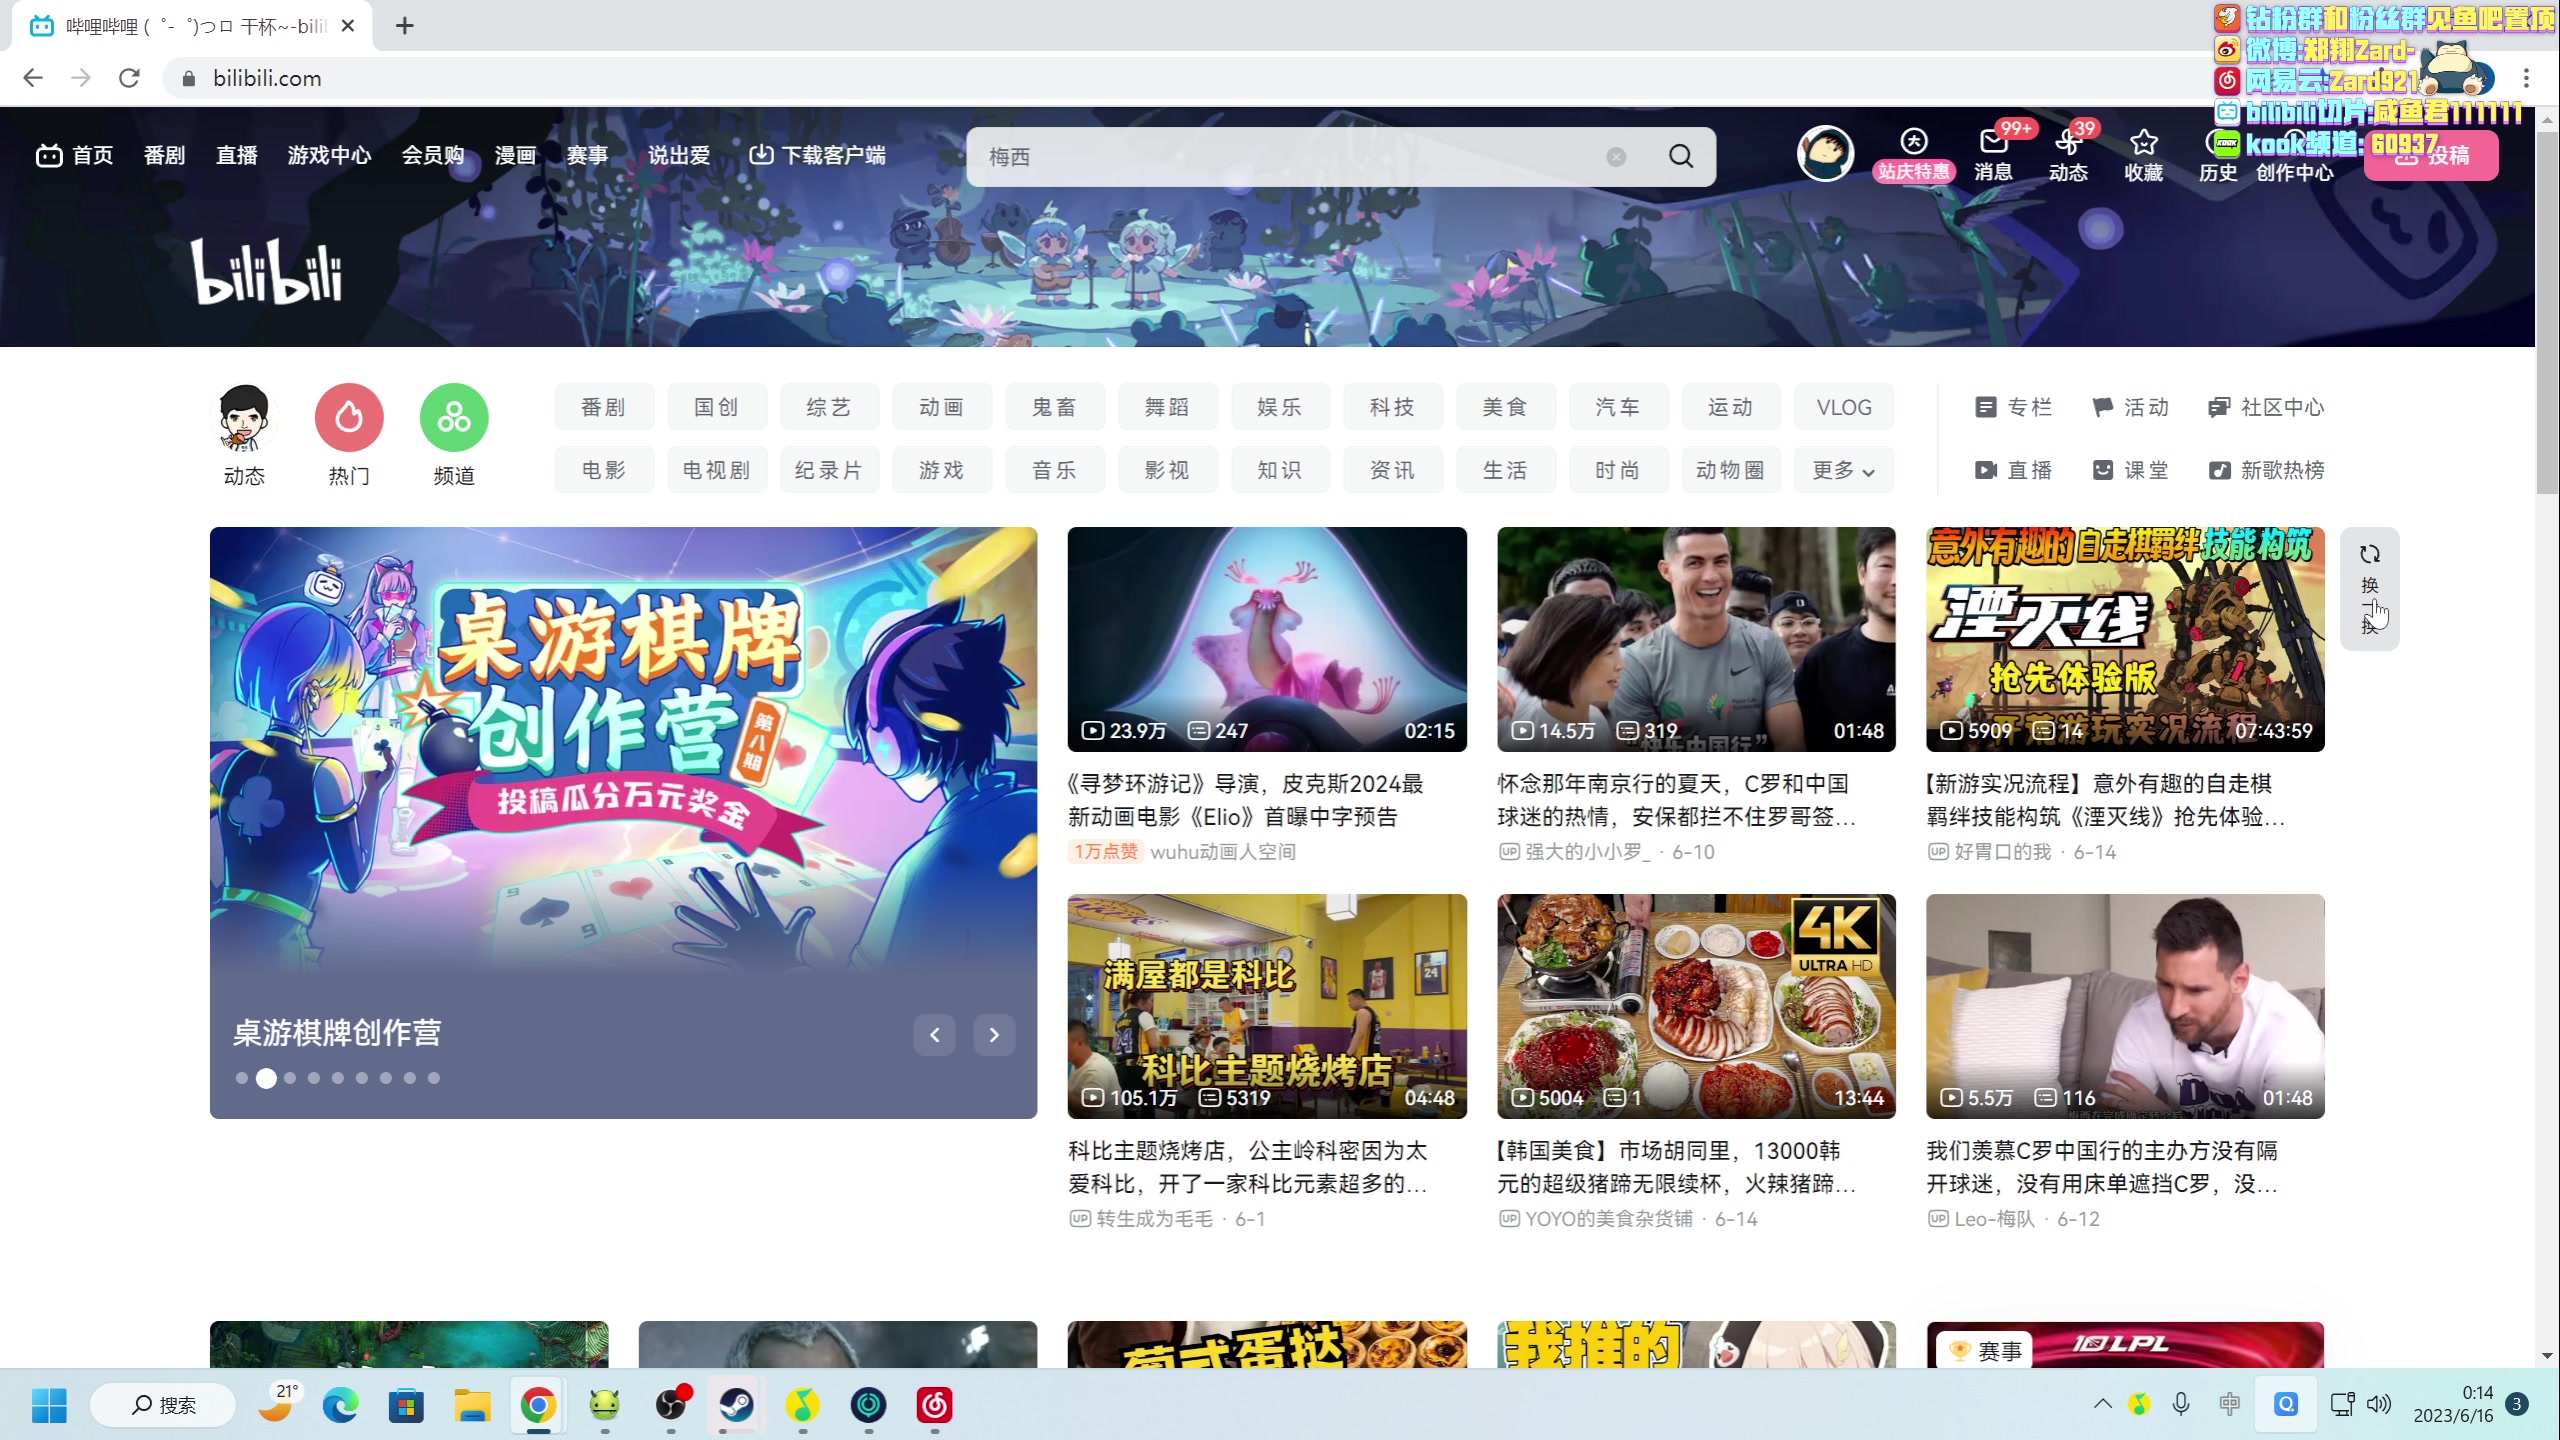The width and height of the screenshot is (2560, 1440).
Task: Open the 番剧 tab in top navigation
Action: [164, 155]
